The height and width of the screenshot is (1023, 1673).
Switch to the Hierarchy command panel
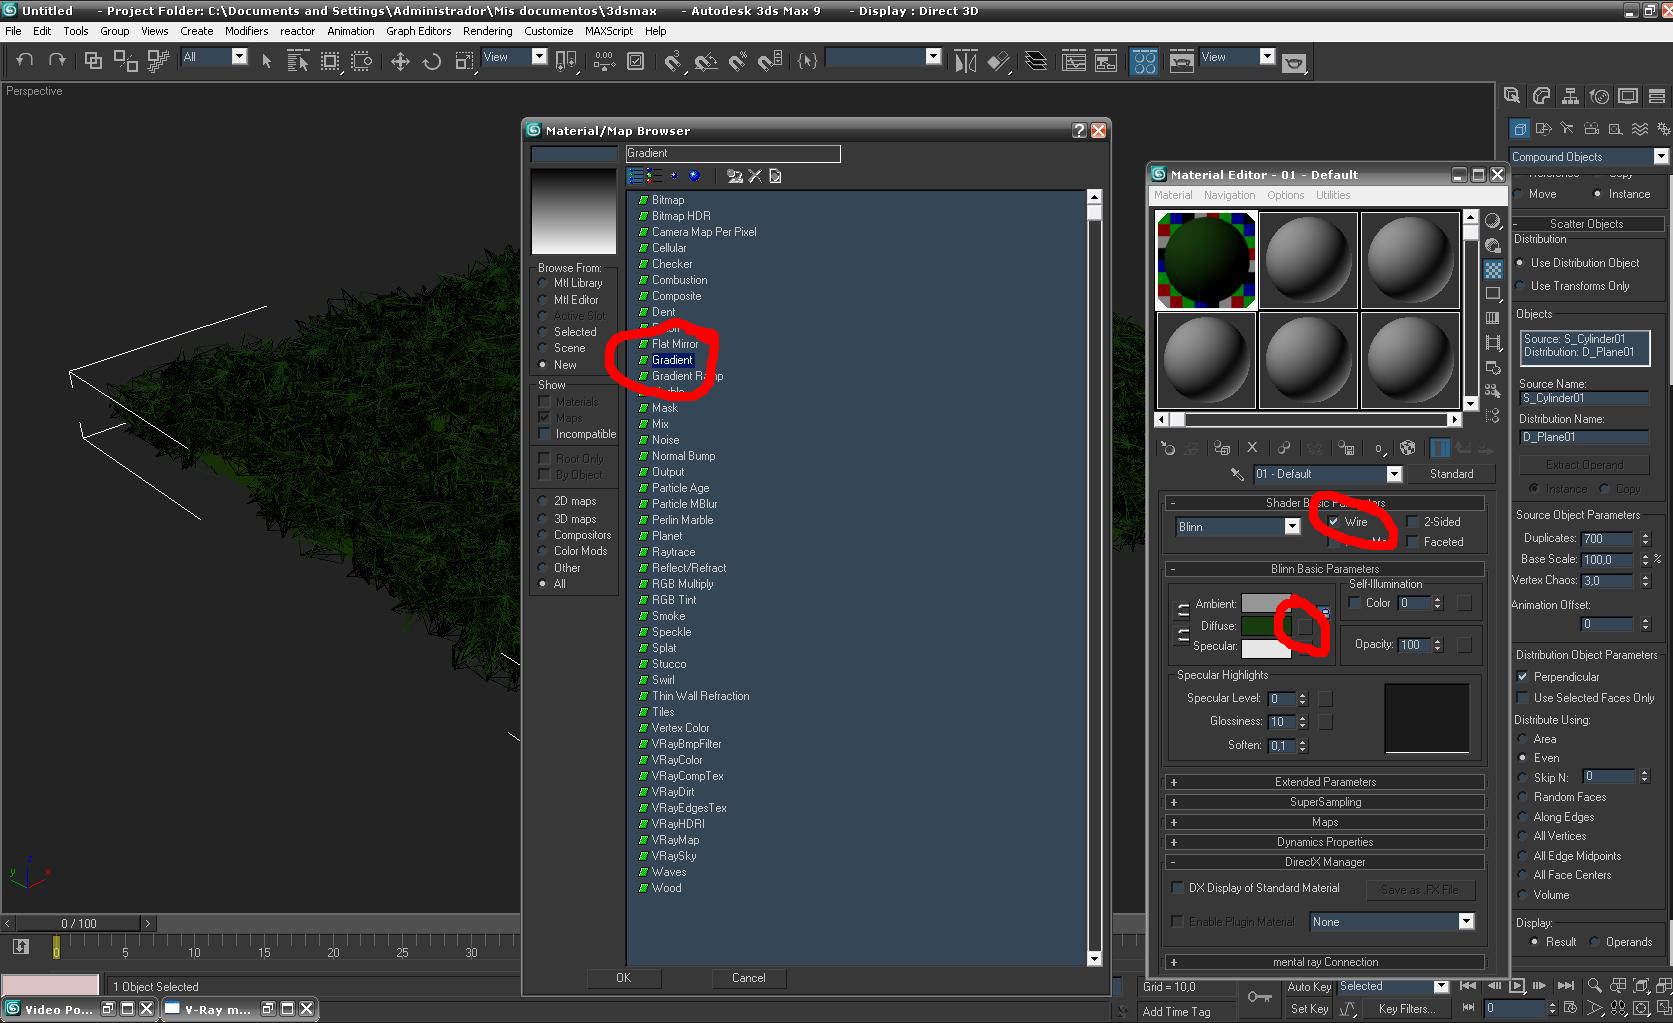coord(1571,96)
